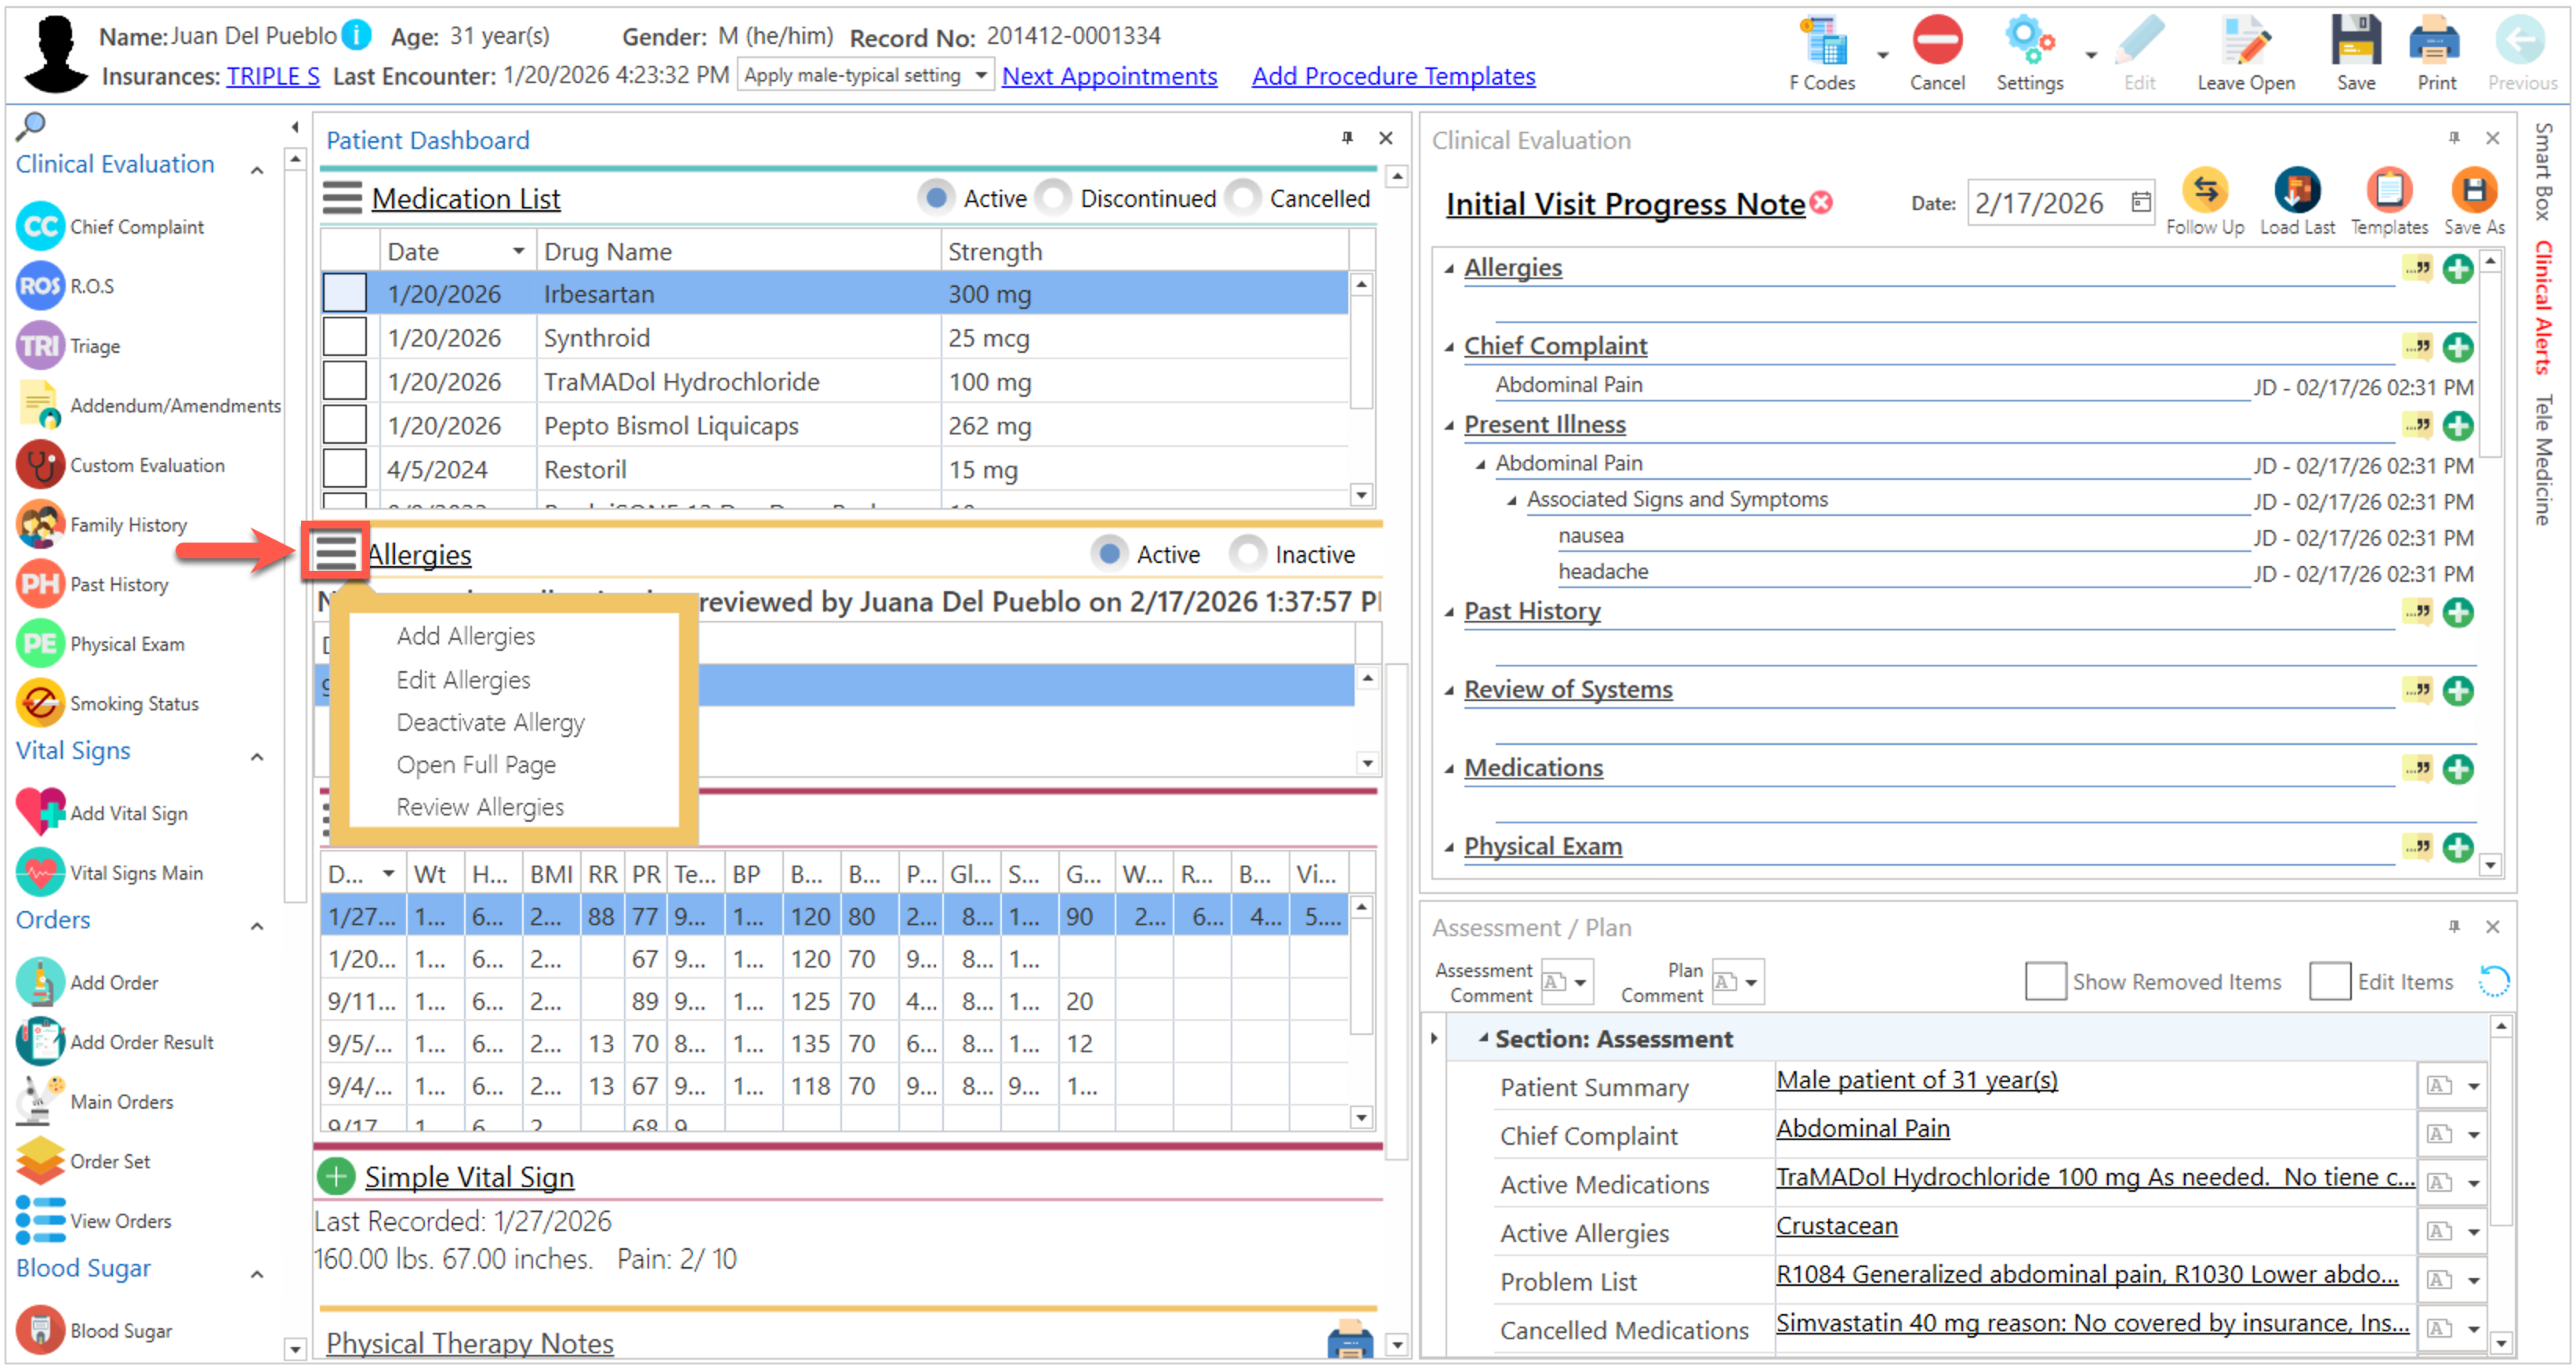Collapse the Vital Signs sidebar section

257,757
